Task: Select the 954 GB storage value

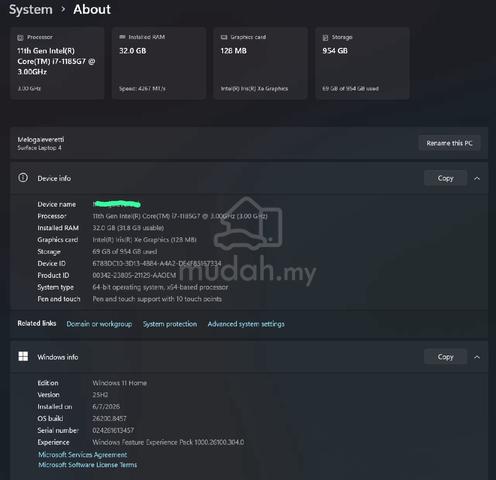Action: point(335,51)
